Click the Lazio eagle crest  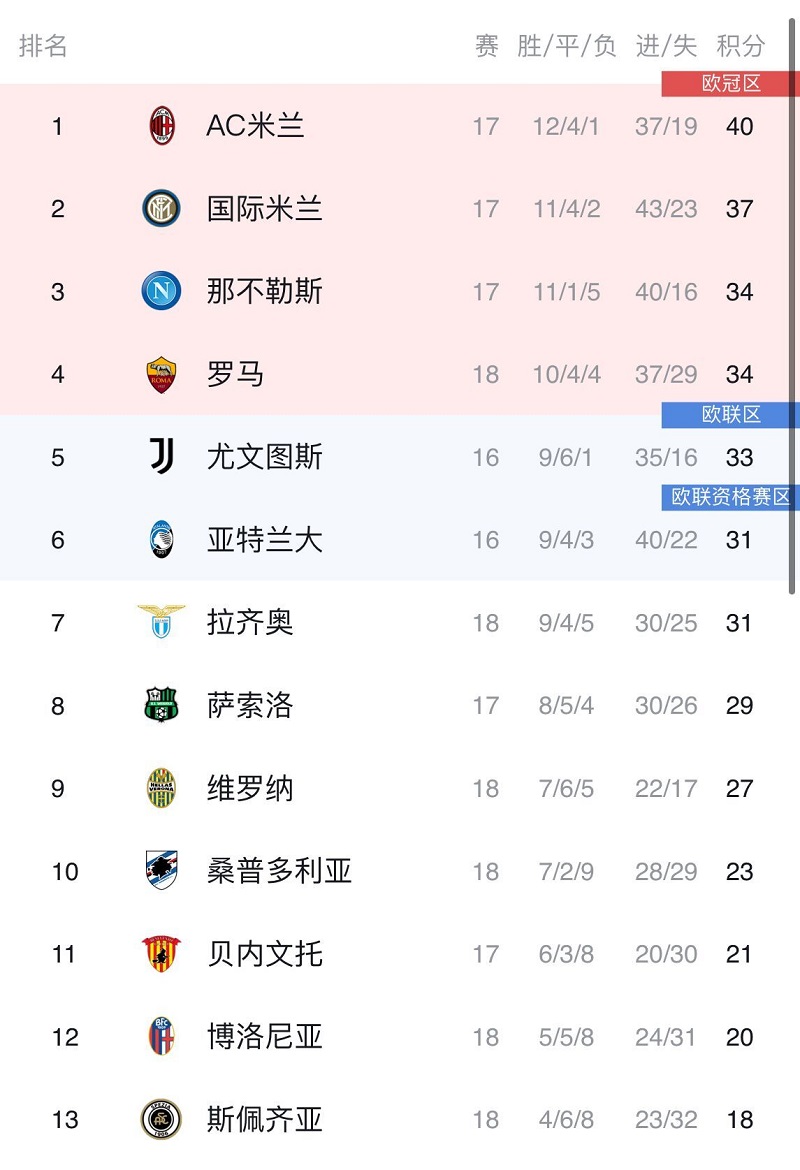point(161,621)
